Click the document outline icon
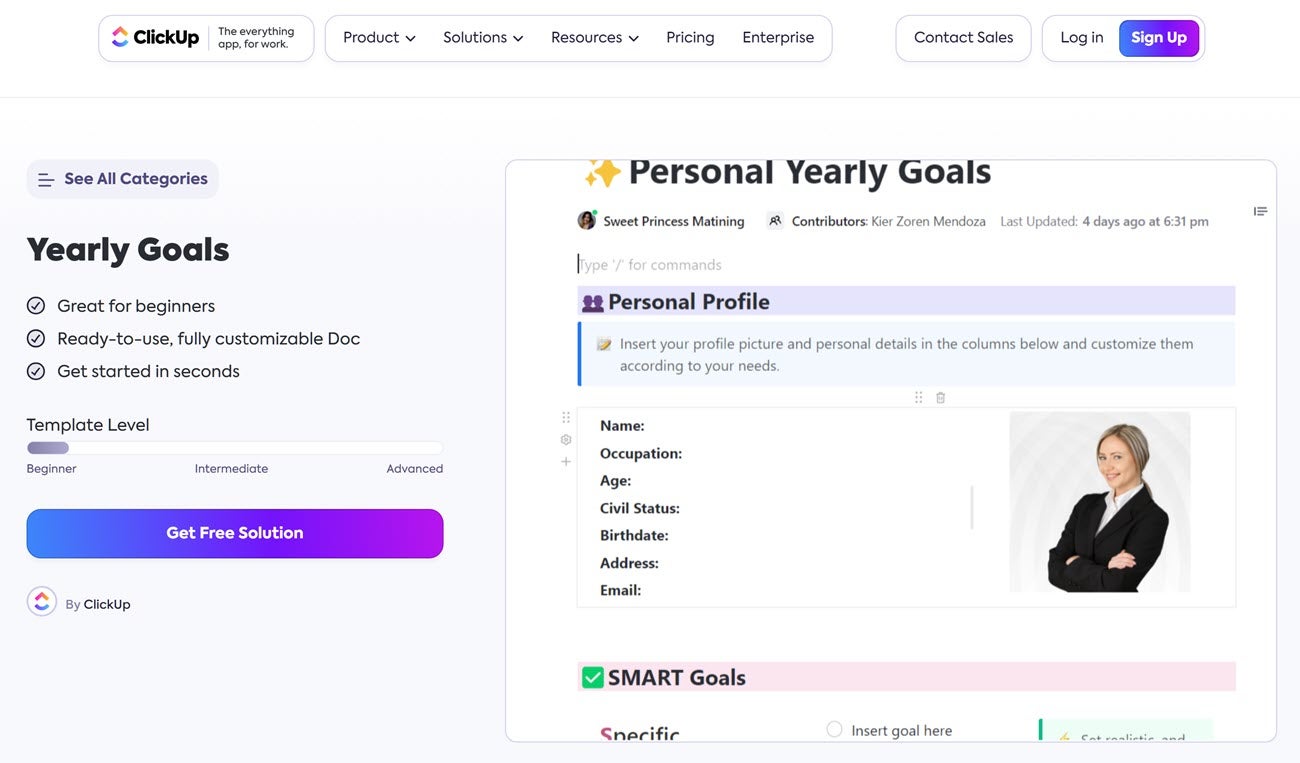This screenshot has width=1300, height=763. pos(1260,211)
